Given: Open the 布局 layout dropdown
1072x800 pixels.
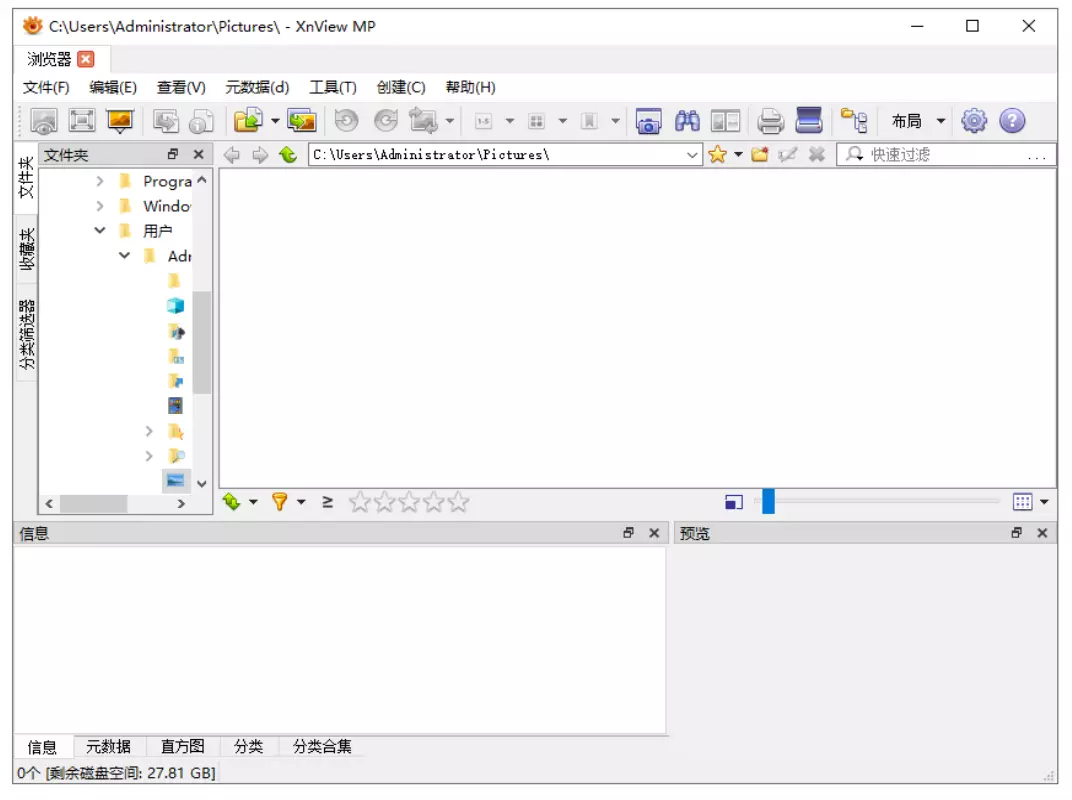Looking at the screenshot, I should tap(918, 121).
